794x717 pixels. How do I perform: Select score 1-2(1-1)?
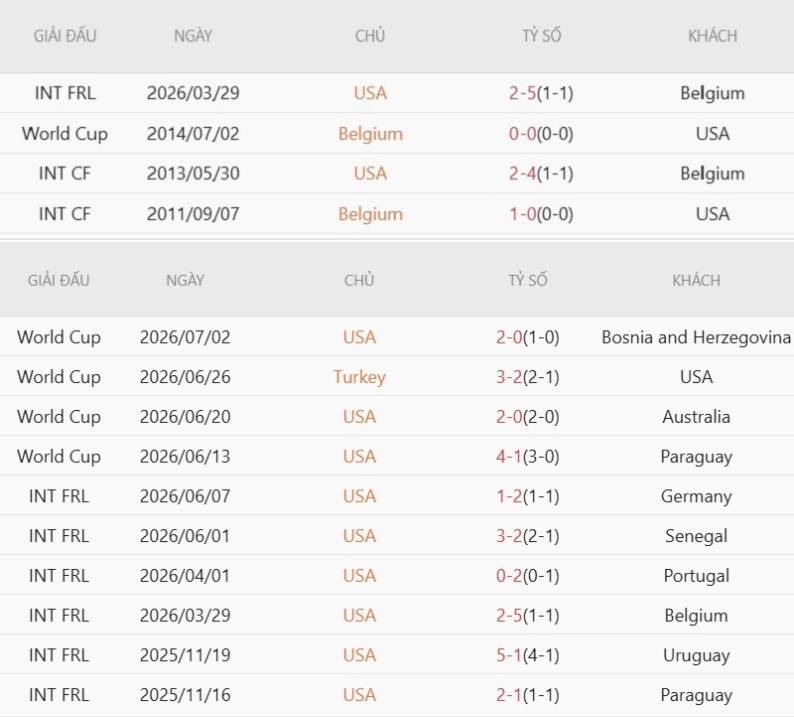(x=528, y=496)
